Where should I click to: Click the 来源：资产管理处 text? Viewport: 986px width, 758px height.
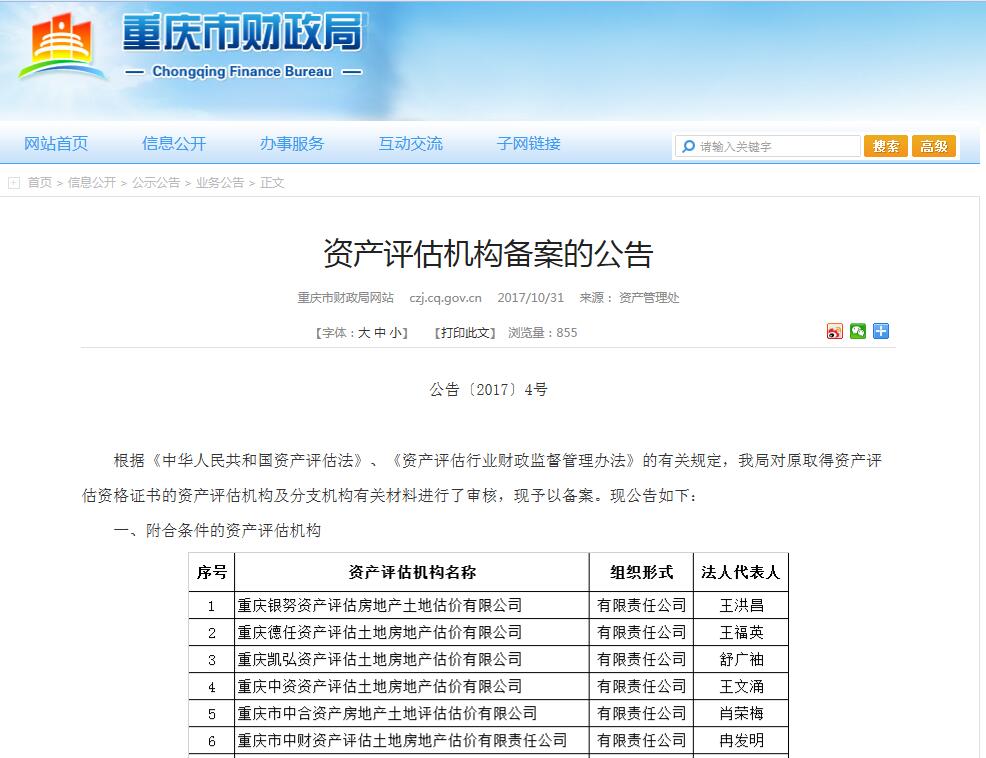tap(629, 298)
